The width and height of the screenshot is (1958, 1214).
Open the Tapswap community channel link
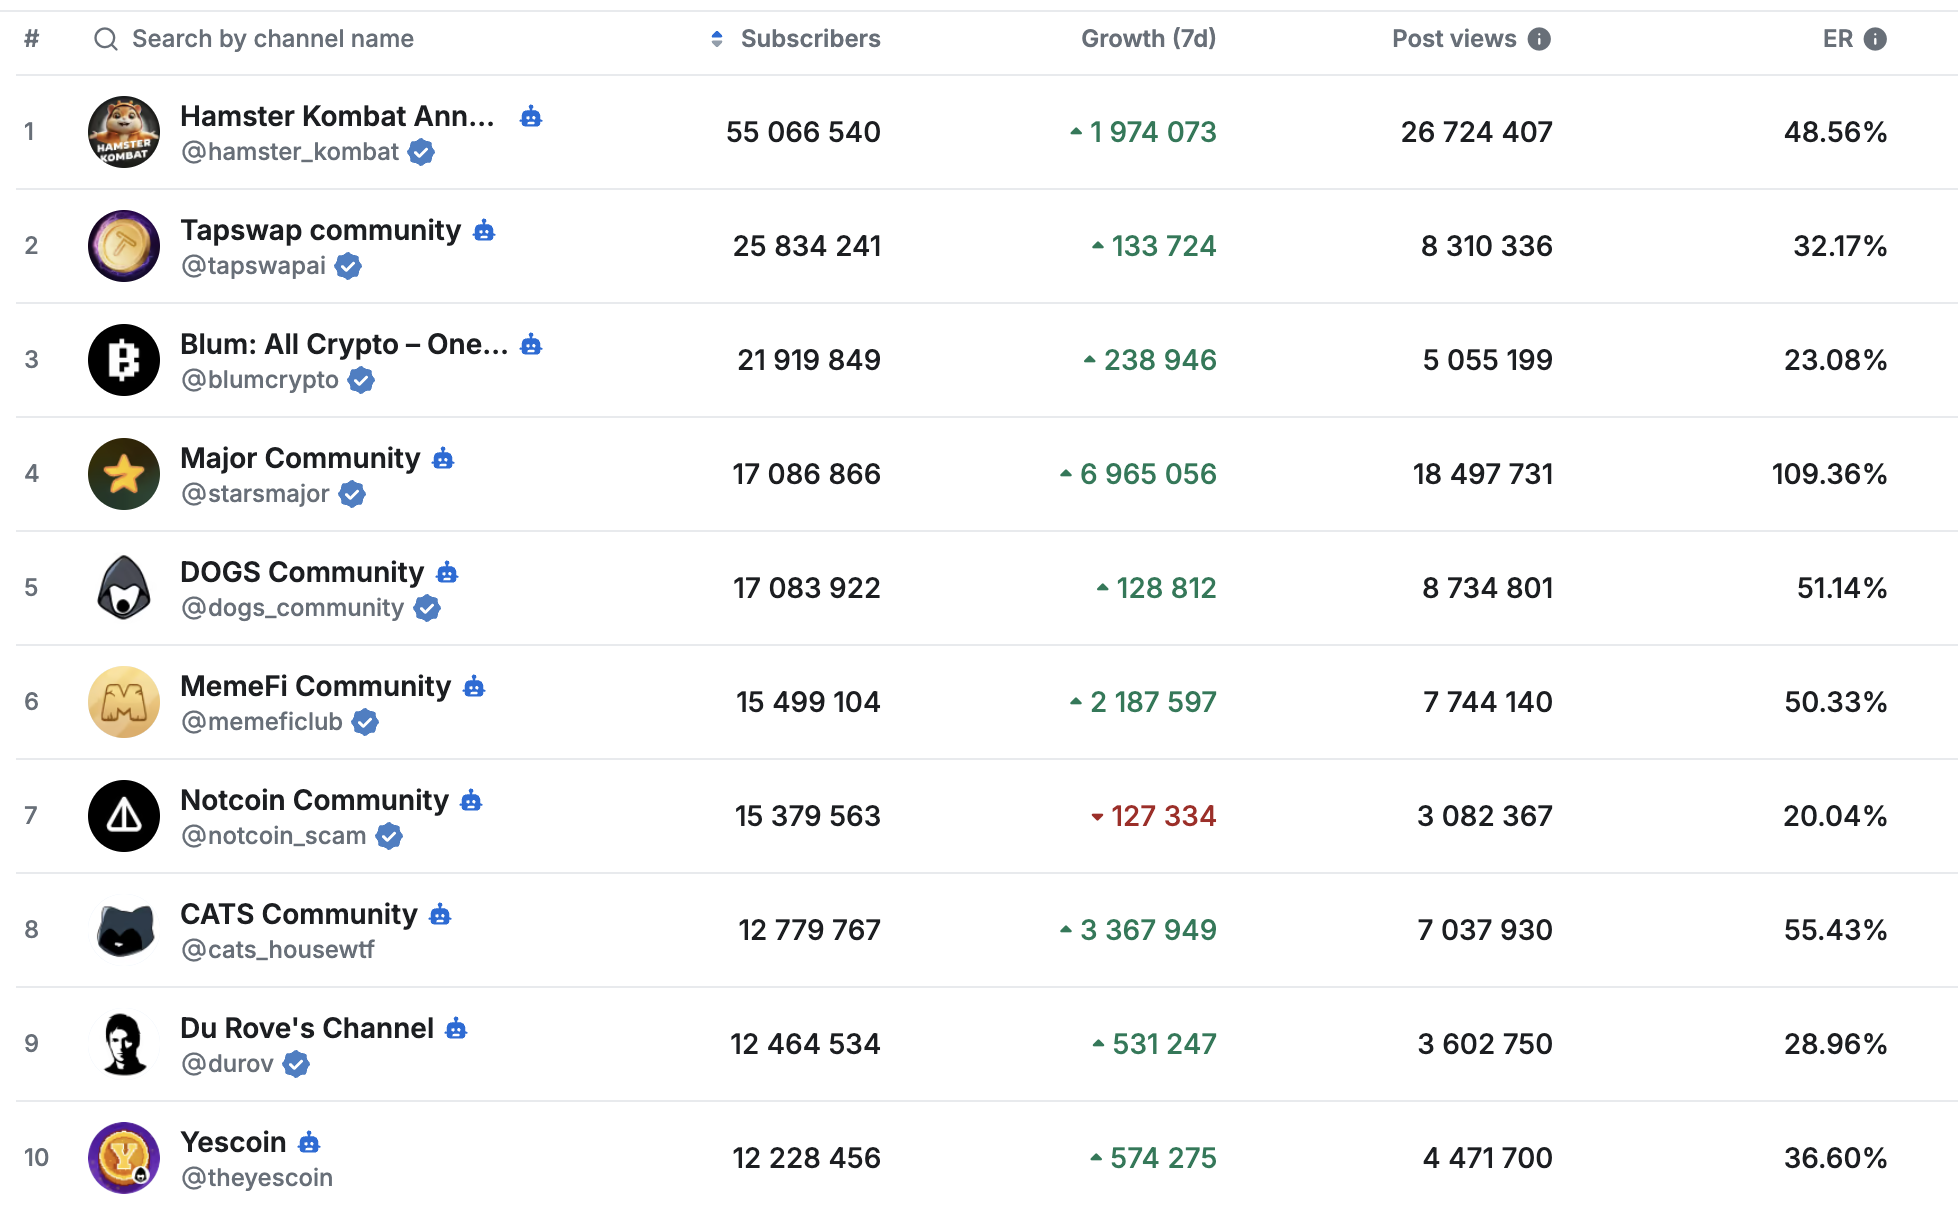point(320,230)
